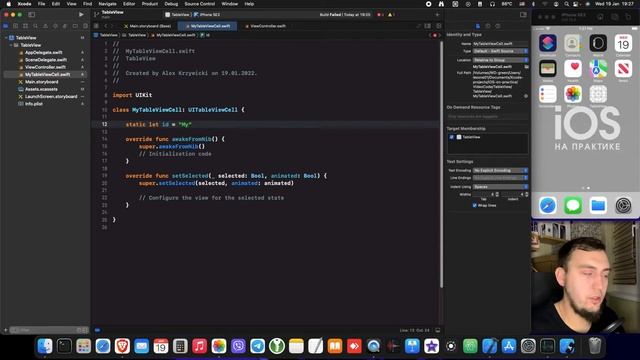This screenshot has height=360, width=640.
Task: Open the Source Control navigator icon
Action: 16,26
